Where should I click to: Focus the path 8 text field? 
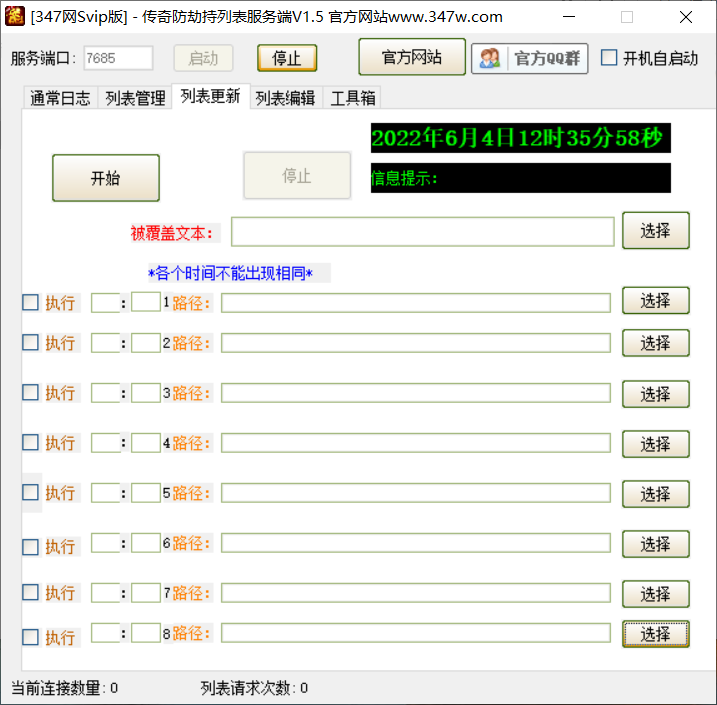coord(416,633)
